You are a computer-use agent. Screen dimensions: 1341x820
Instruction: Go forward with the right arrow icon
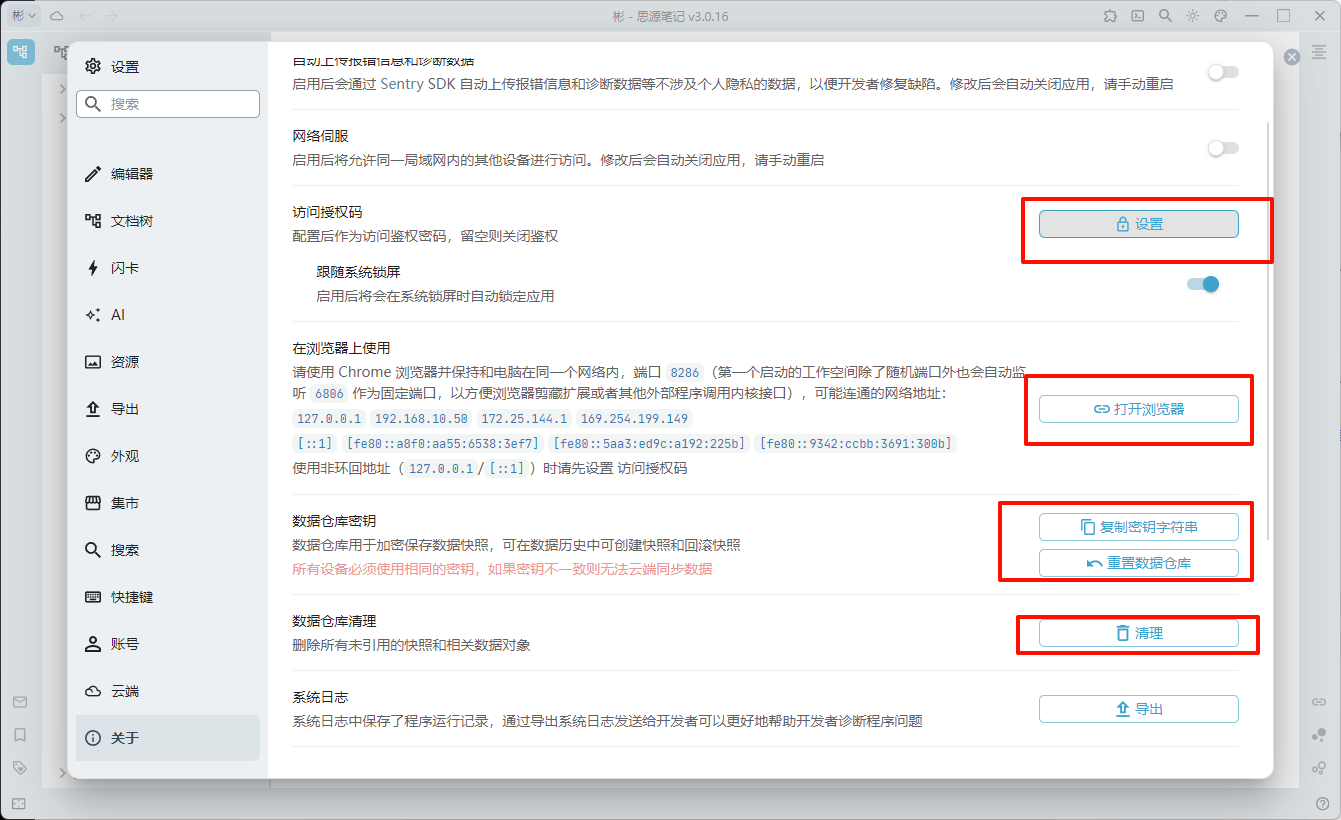tap(111, 16)
